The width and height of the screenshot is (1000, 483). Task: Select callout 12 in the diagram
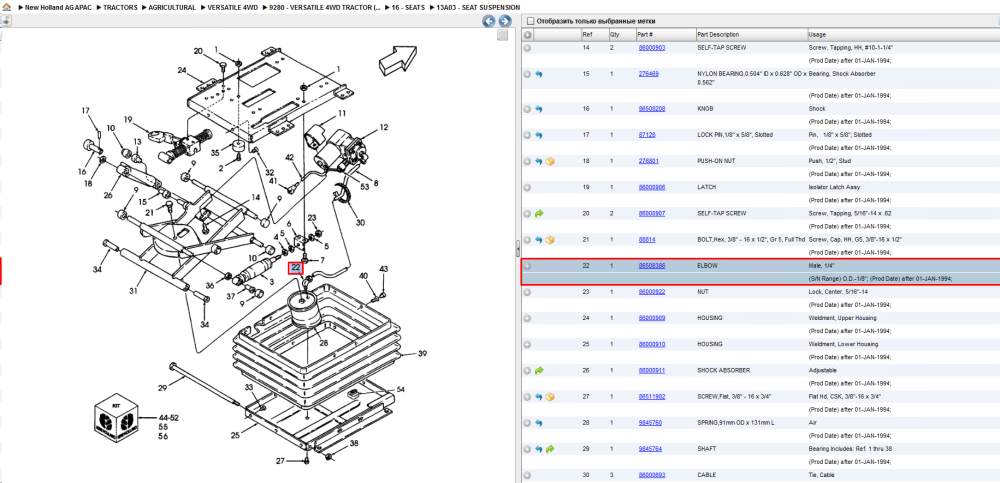(x=383, y=128)
